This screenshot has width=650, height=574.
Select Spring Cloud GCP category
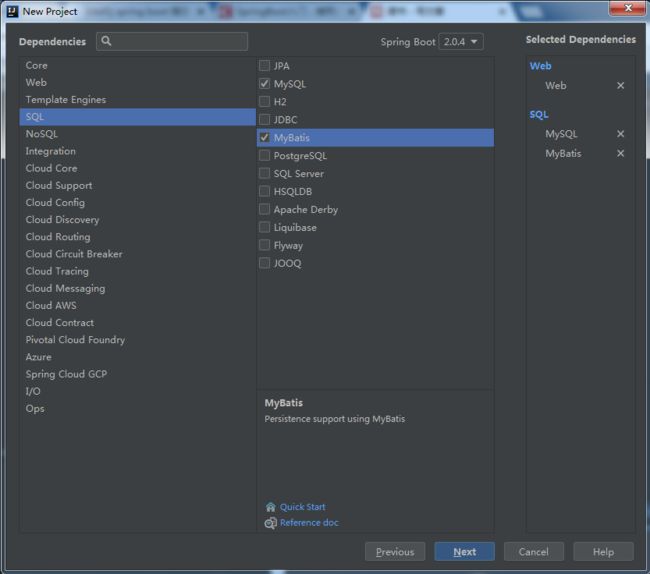pos(138,374)
